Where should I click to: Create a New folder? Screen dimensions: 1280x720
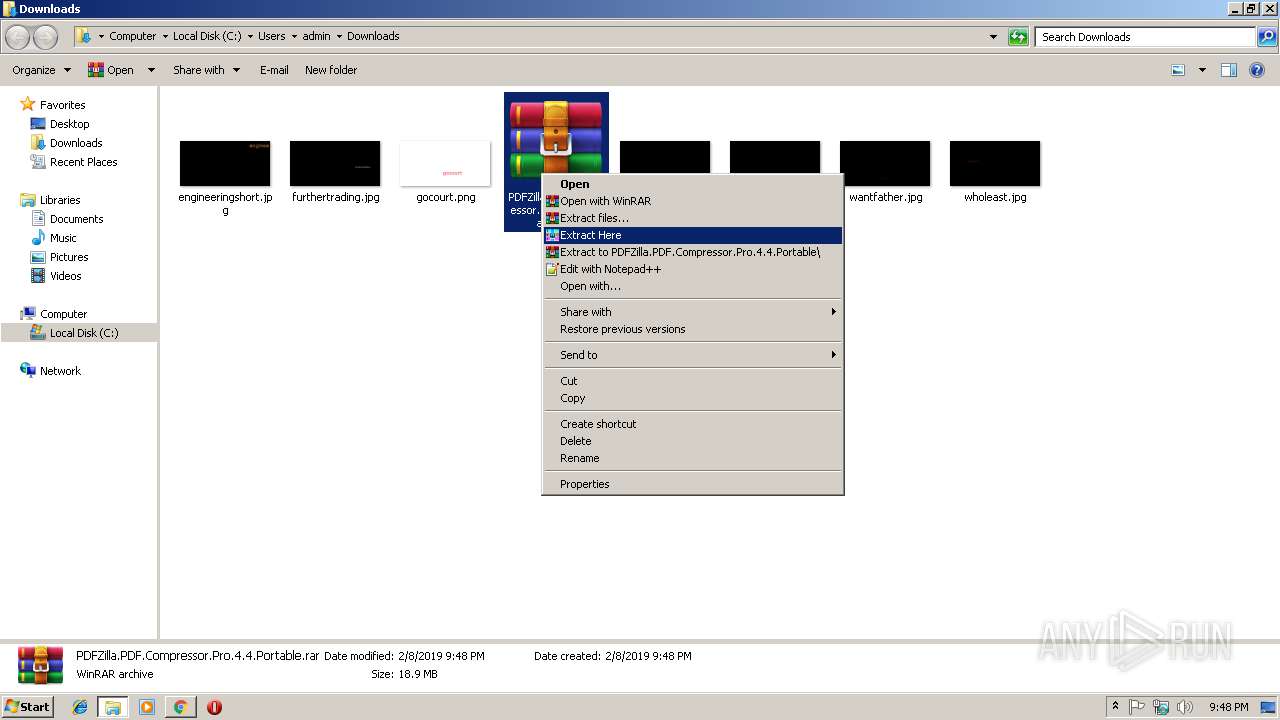(331, 70)
